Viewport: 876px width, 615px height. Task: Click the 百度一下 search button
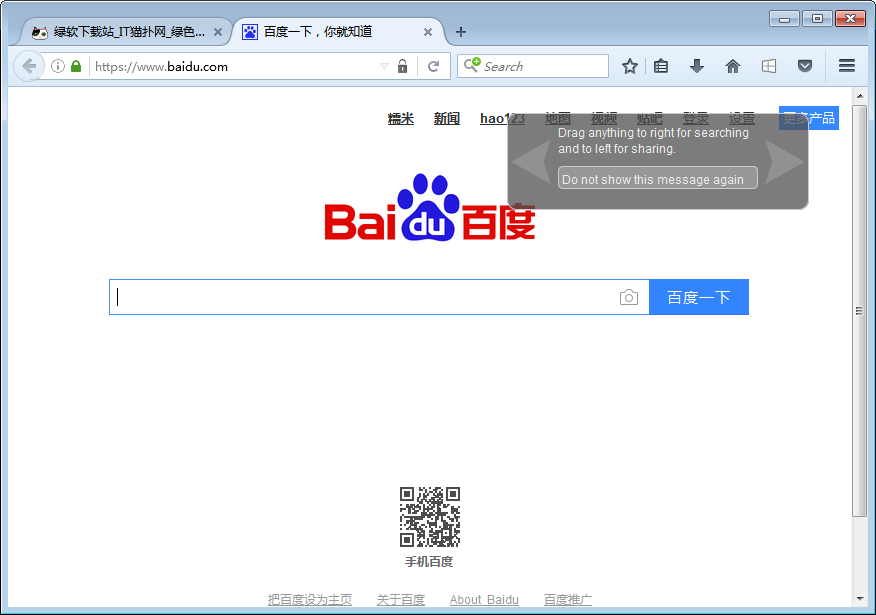[698, 297]
